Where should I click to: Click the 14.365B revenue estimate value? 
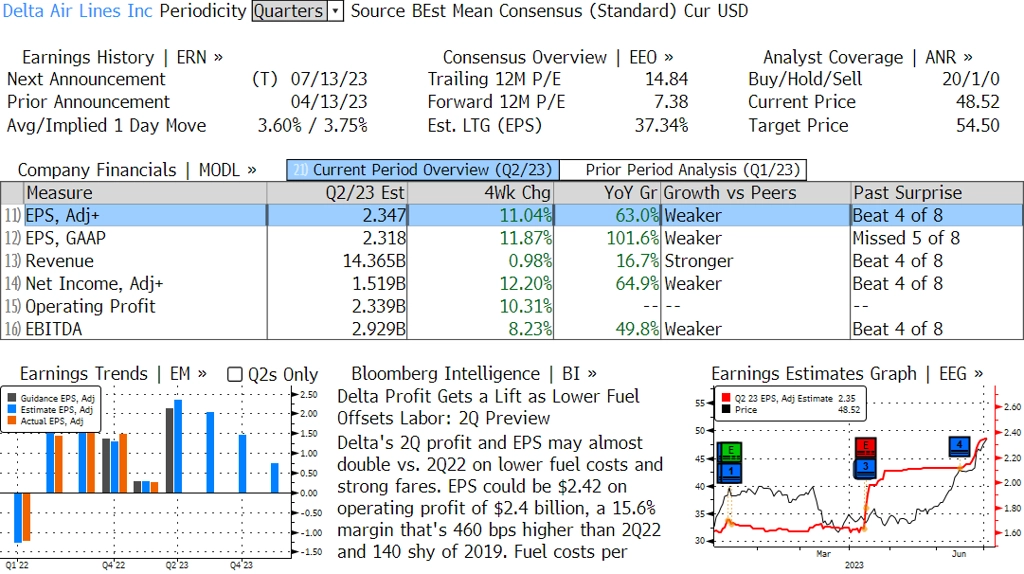374,261
